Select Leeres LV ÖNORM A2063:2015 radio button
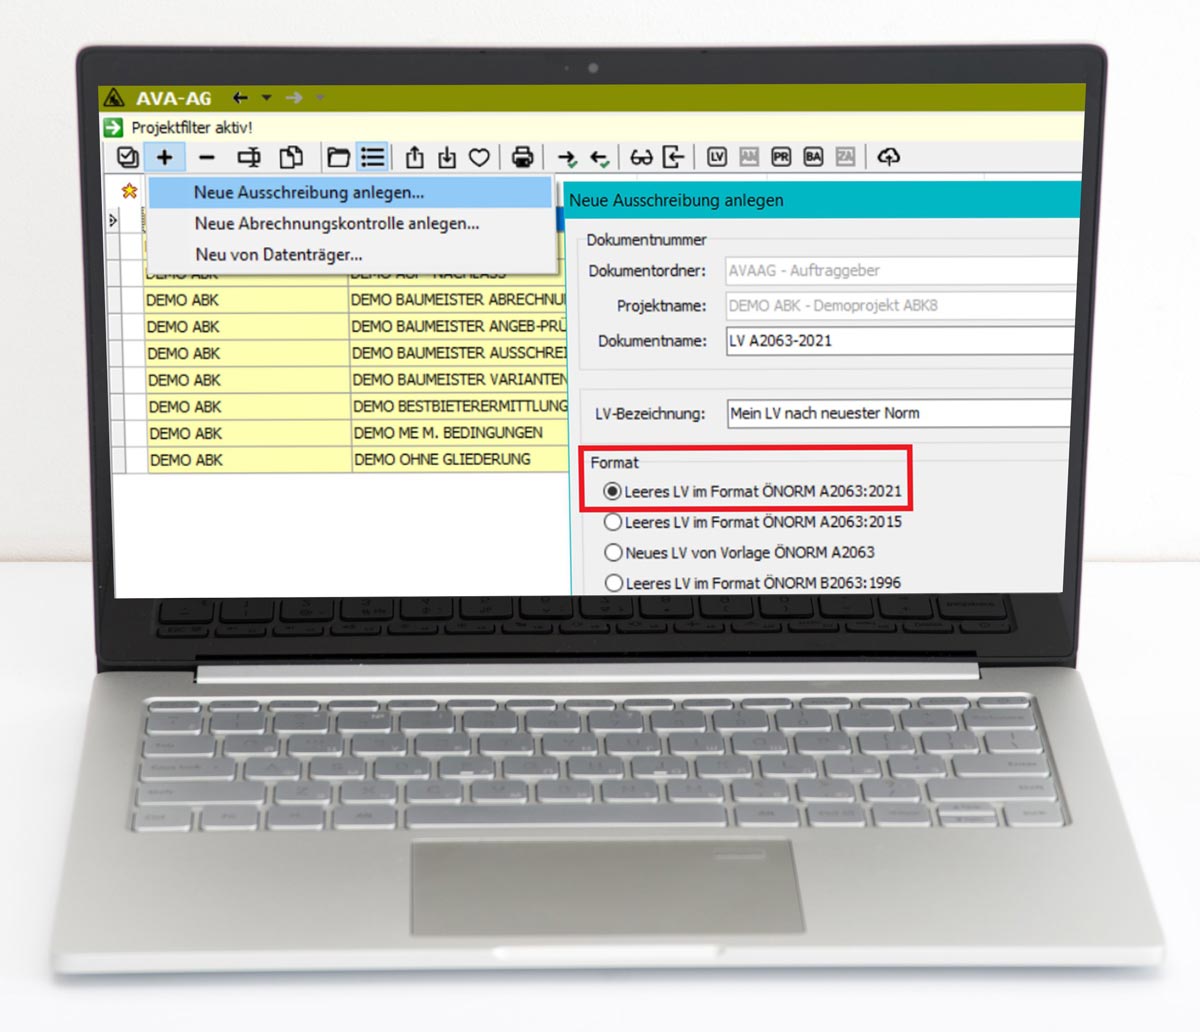The image size is (1200, 1032). (613, 522)
